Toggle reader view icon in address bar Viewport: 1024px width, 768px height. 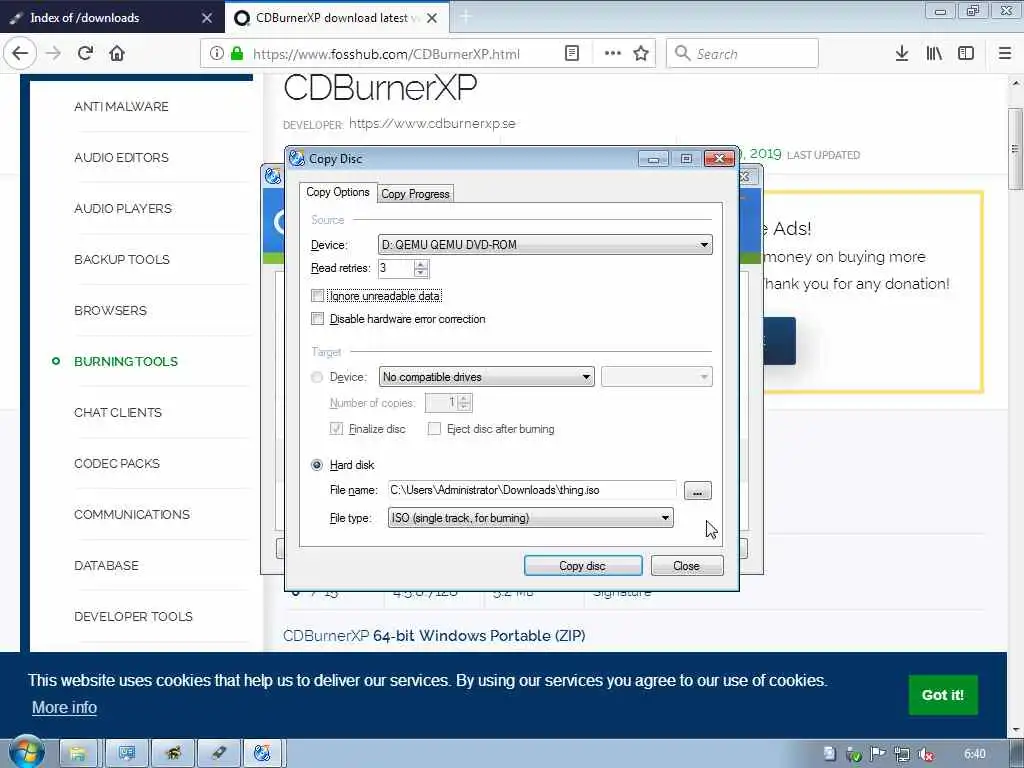pos(572,54)
